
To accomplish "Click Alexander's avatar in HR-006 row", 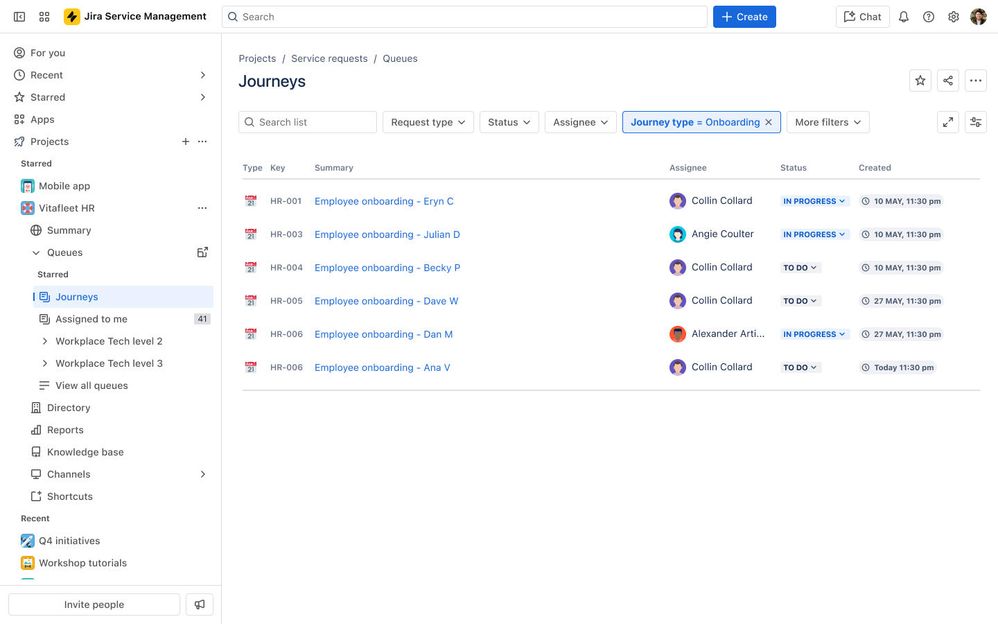I will 677,334.
